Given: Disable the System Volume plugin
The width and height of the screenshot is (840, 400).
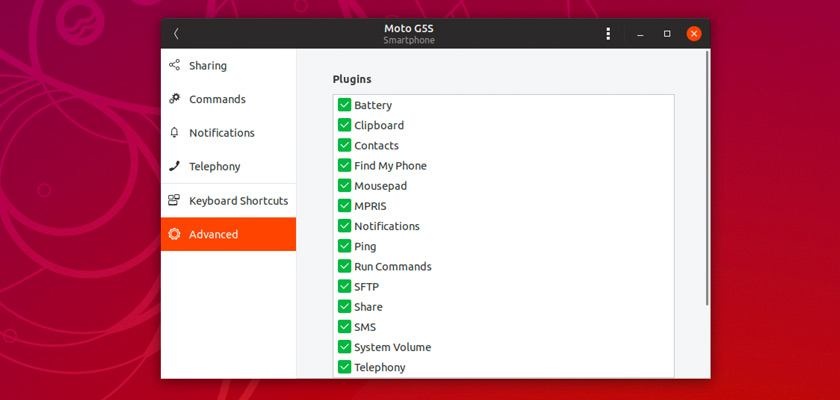Looking at the screenshot, I should pos(344,347).
